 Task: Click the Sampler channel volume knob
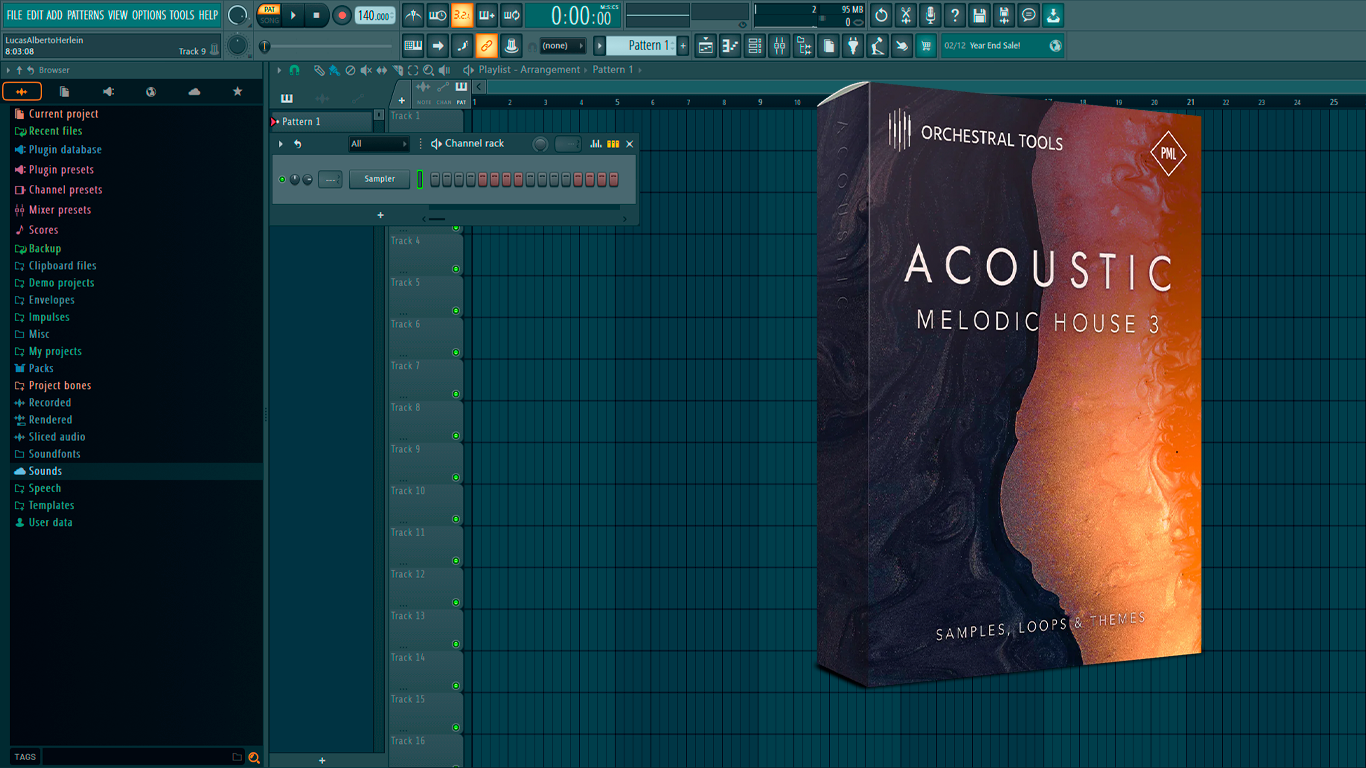coord(307,179)
